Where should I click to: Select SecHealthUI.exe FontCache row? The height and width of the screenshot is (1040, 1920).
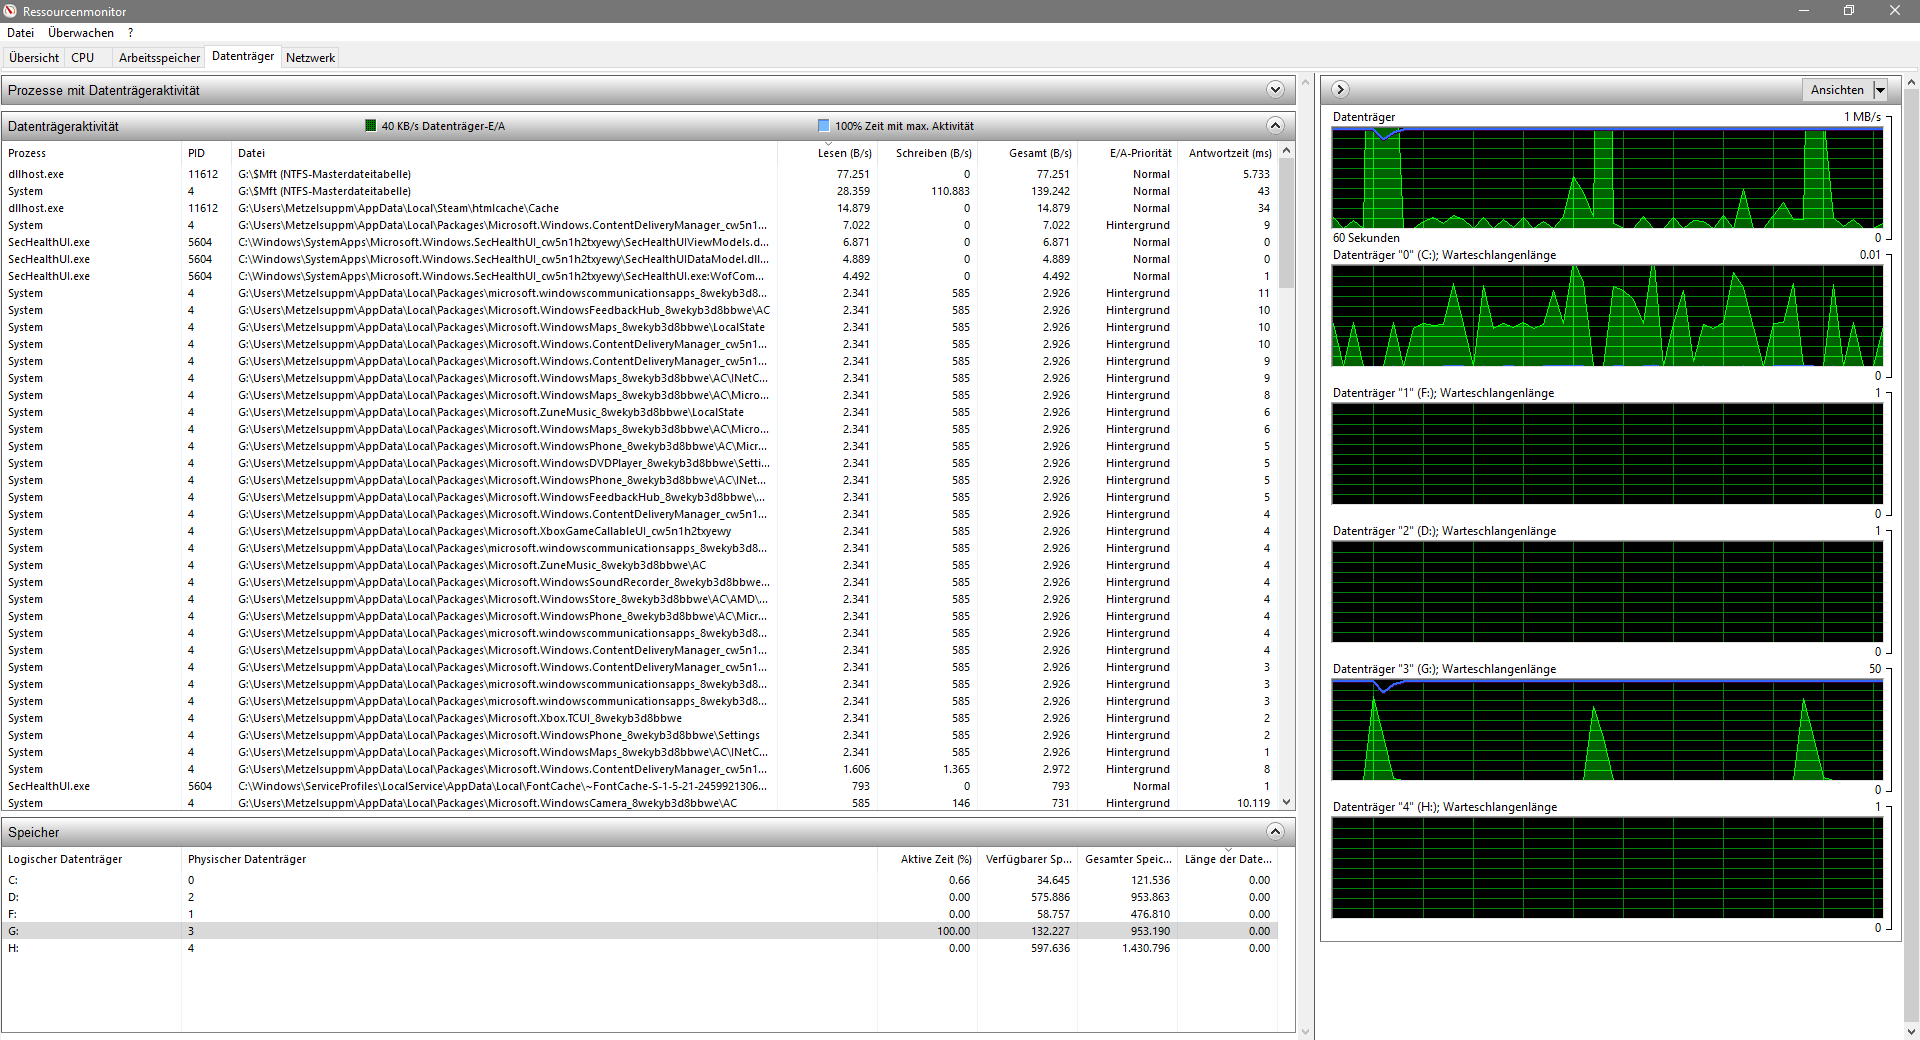point(640,786)
